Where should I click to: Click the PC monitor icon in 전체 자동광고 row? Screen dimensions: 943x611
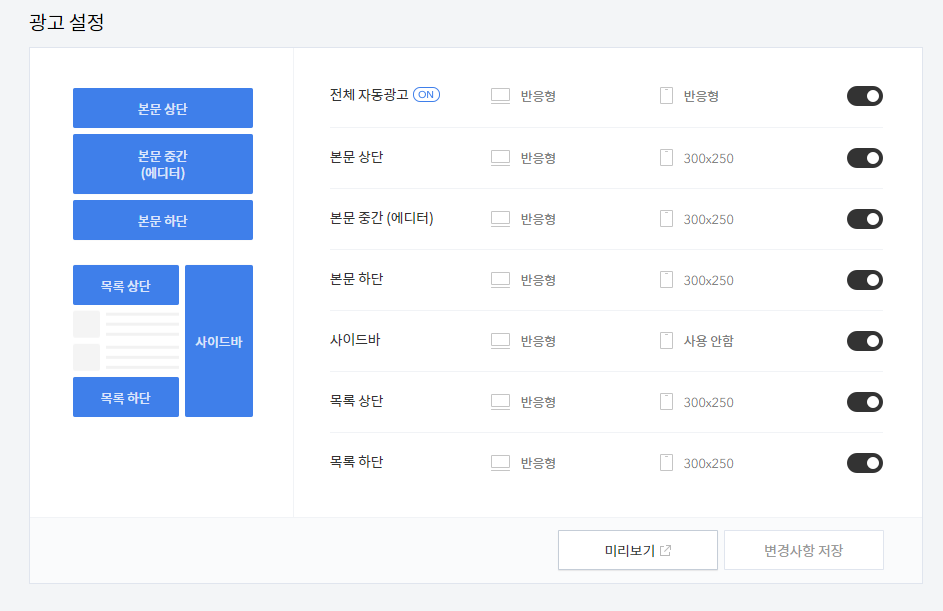[499, 94]
